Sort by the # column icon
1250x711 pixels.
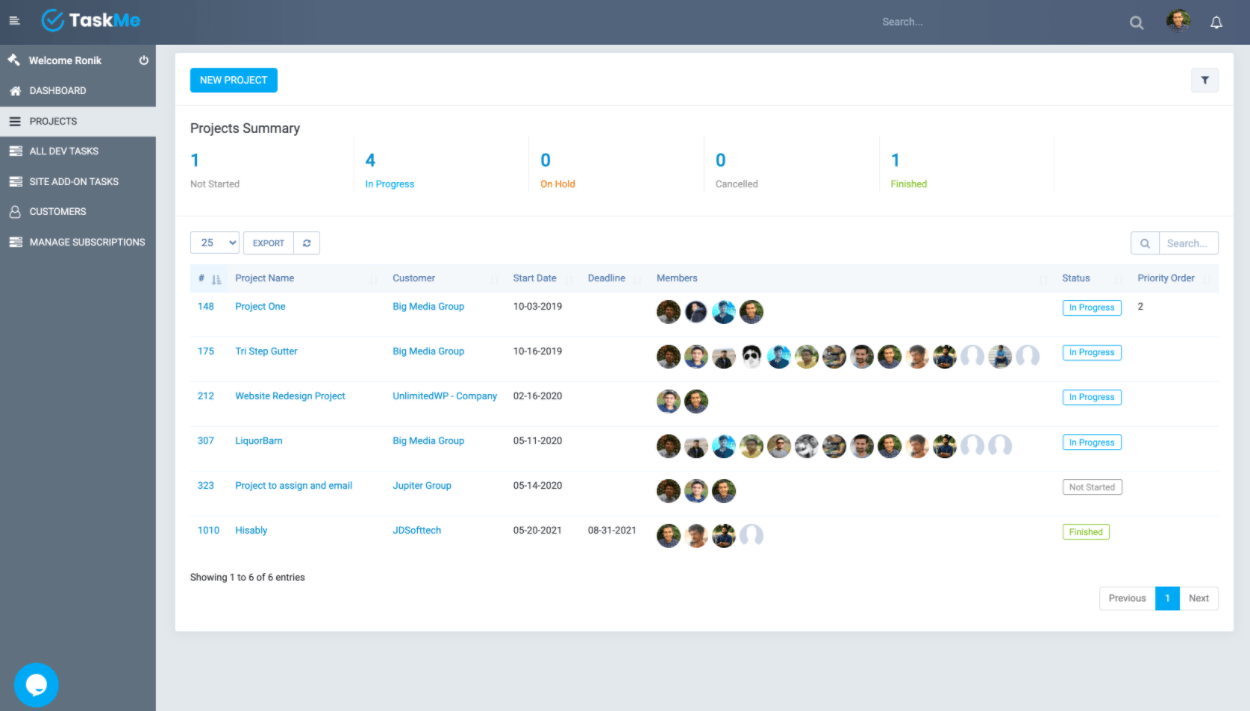click(216, 279)
